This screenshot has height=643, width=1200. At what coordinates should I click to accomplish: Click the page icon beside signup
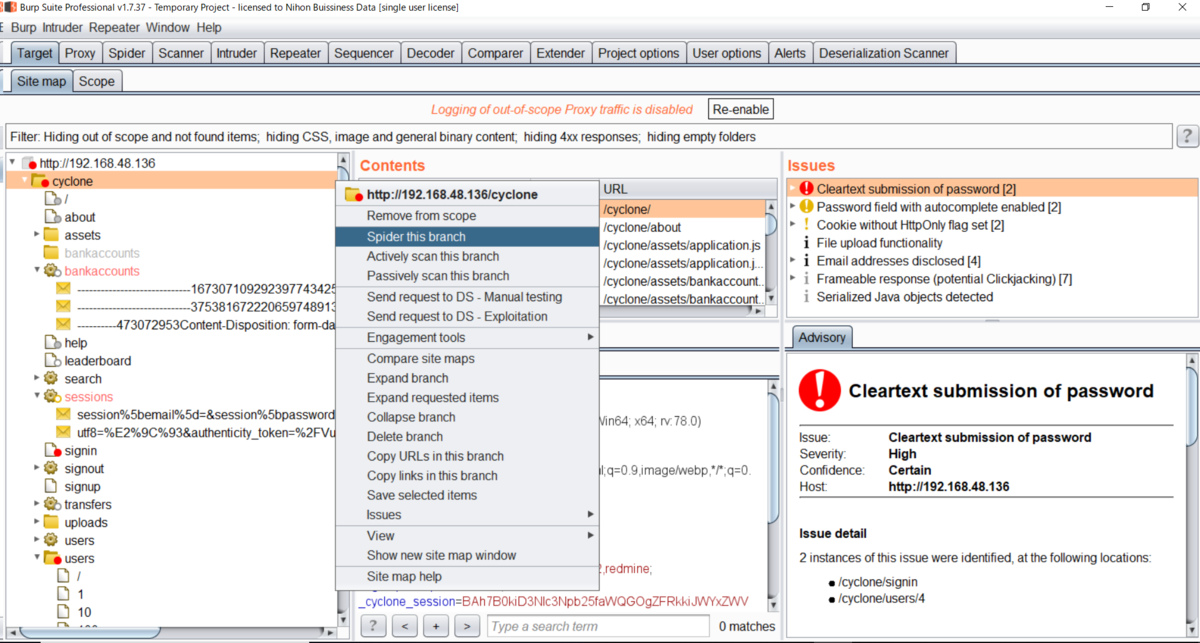[51, 487]
